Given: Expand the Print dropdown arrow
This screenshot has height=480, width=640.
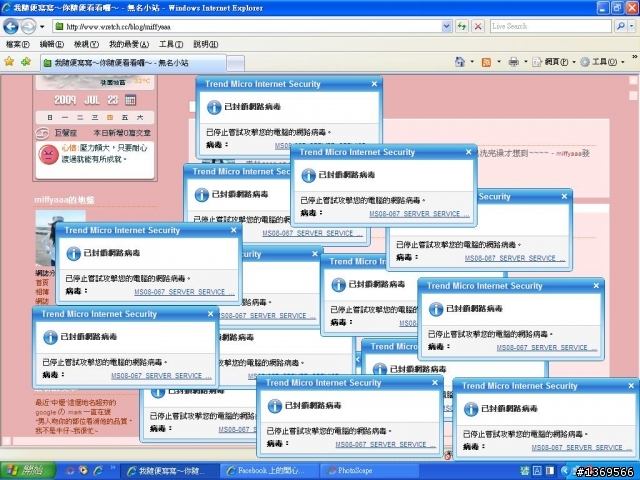Looking at the screenshot, I should pos(526,62).
